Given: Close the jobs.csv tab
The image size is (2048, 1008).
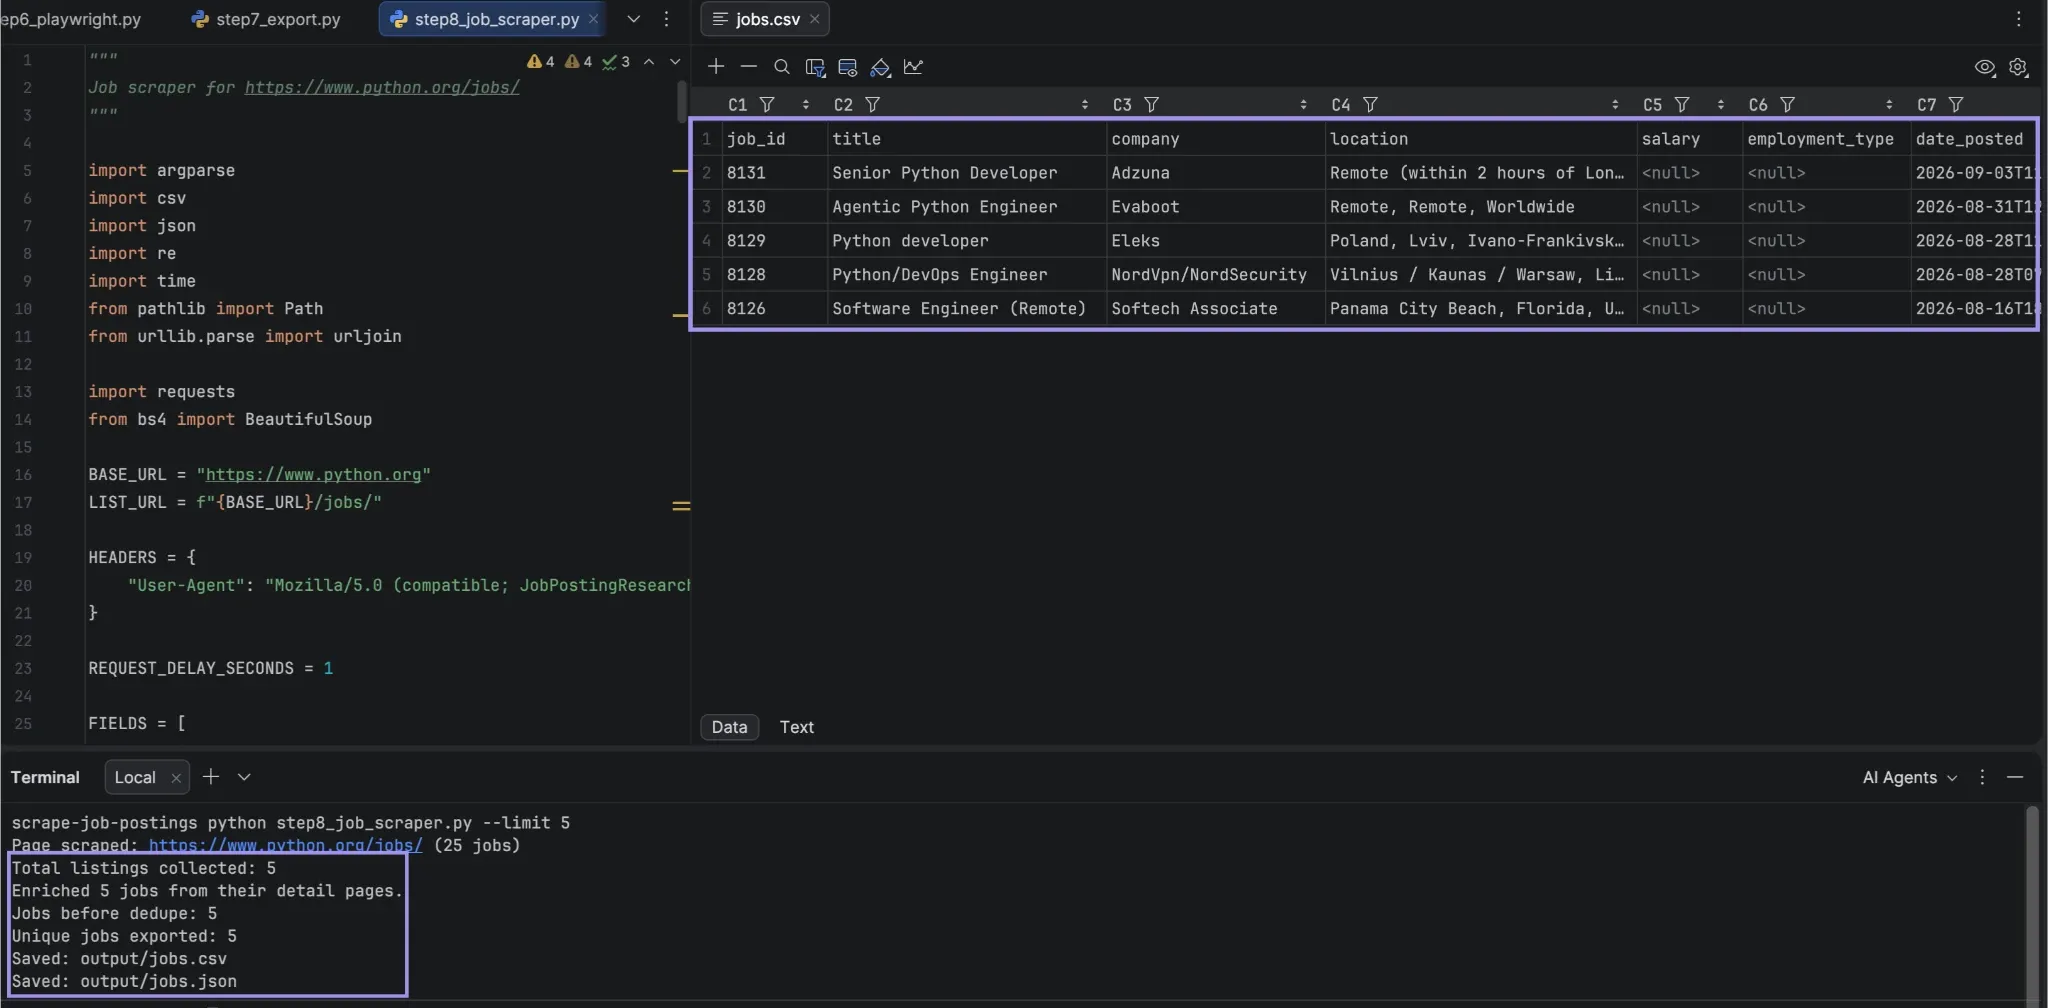Looking at the screenshot, I should pos(814,19).
